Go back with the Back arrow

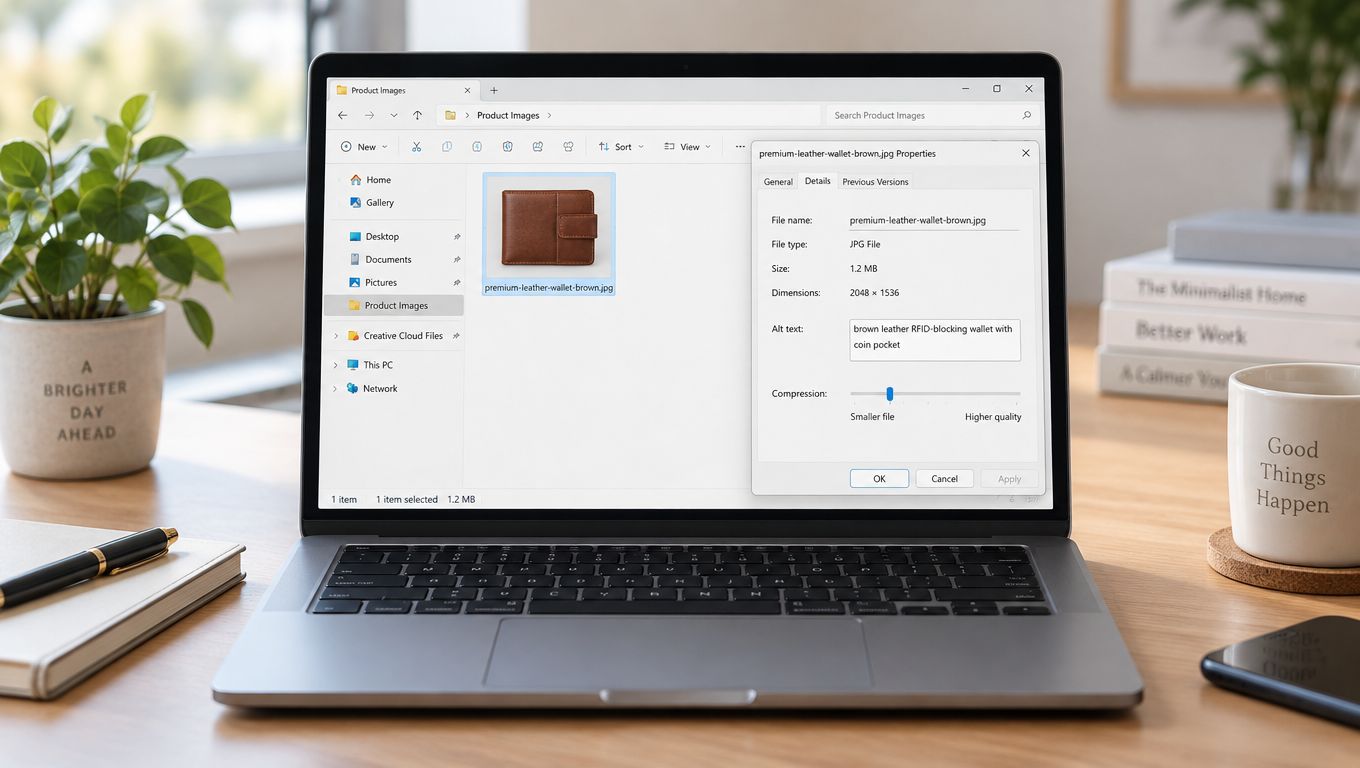(343, 116)
